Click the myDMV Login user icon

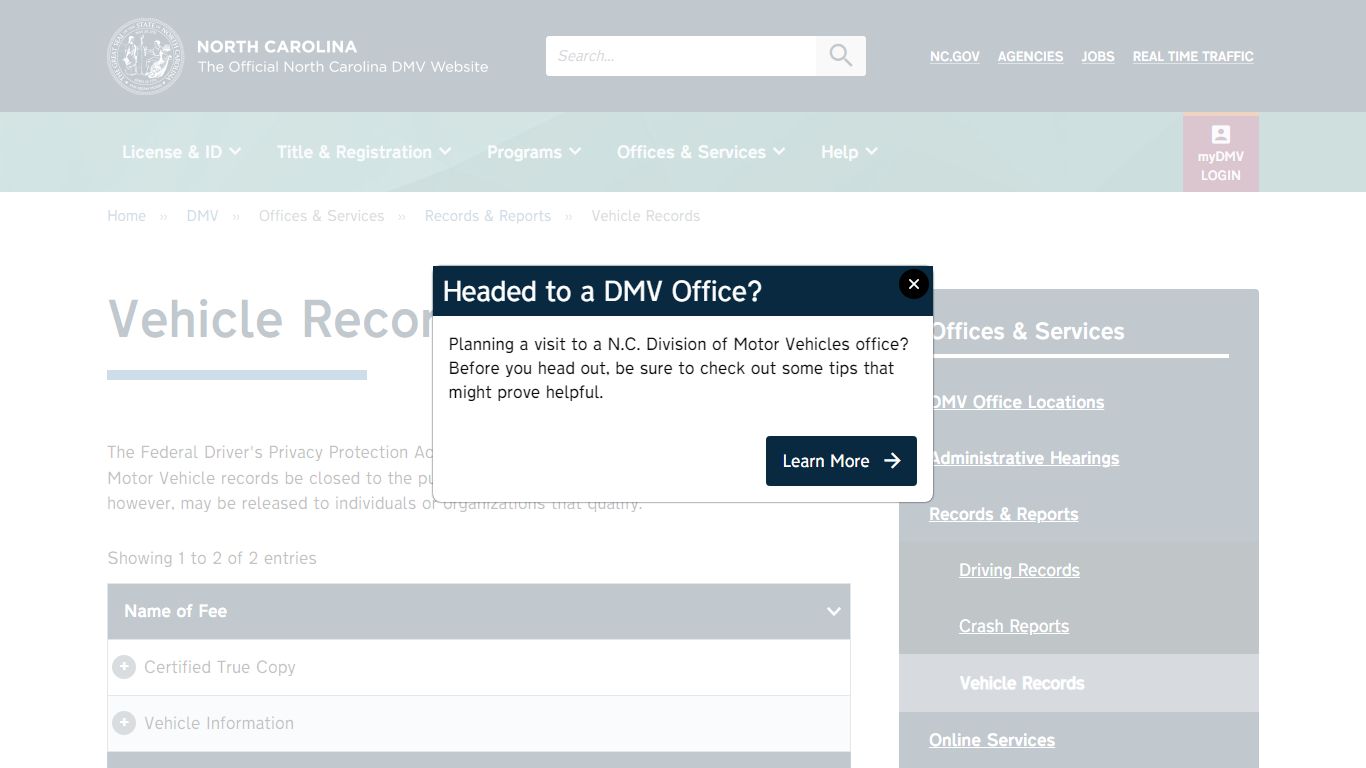[x=1221, y=135]
